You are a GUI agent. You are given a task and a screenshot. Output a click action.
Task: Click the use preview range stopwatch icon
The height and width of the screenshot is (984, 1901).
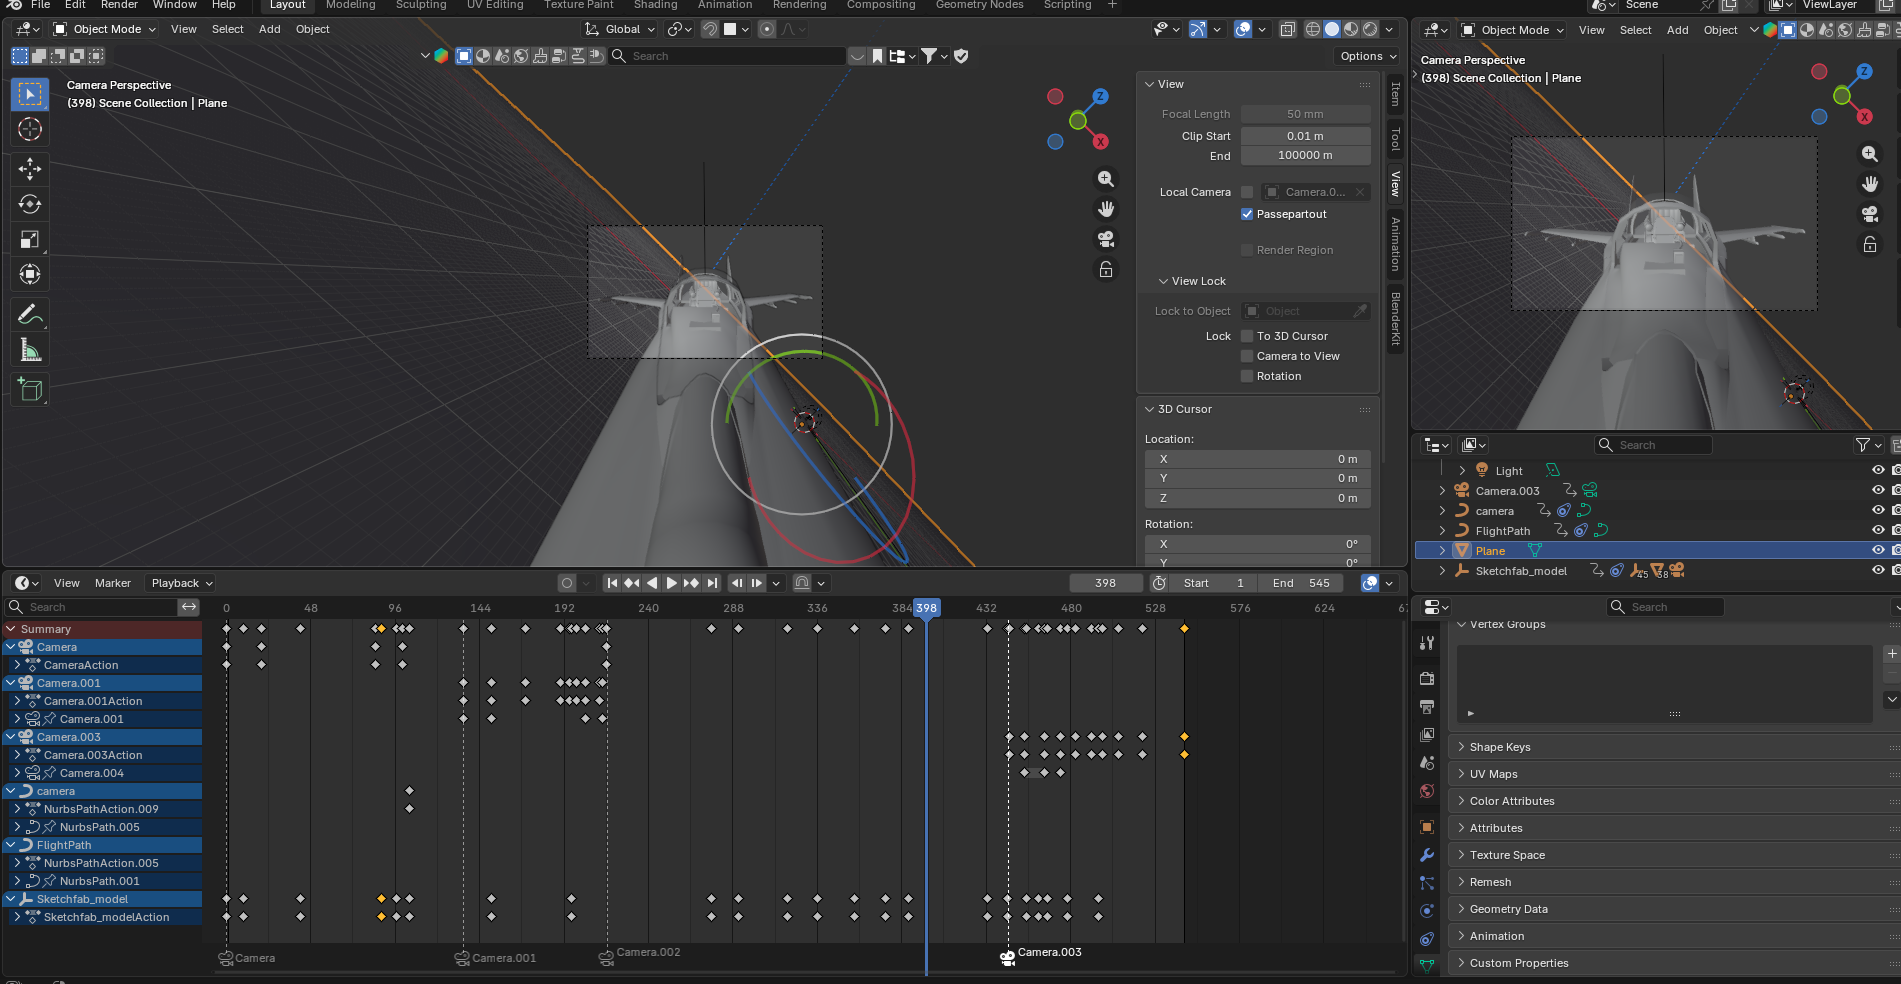coord(1159,583)
